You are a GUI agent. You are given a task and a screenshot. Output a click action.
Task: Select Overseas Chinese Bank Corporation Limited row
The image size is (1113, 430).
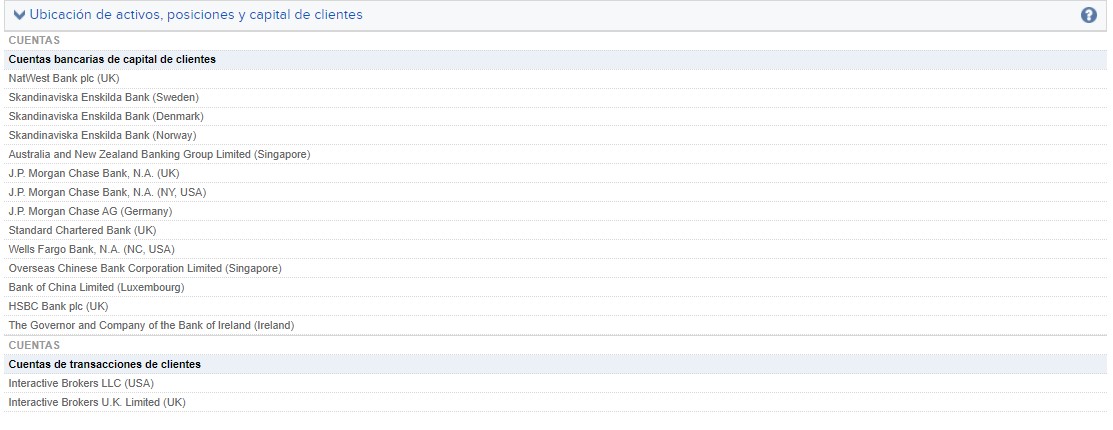pyautogui.click(x=145, y=268)
